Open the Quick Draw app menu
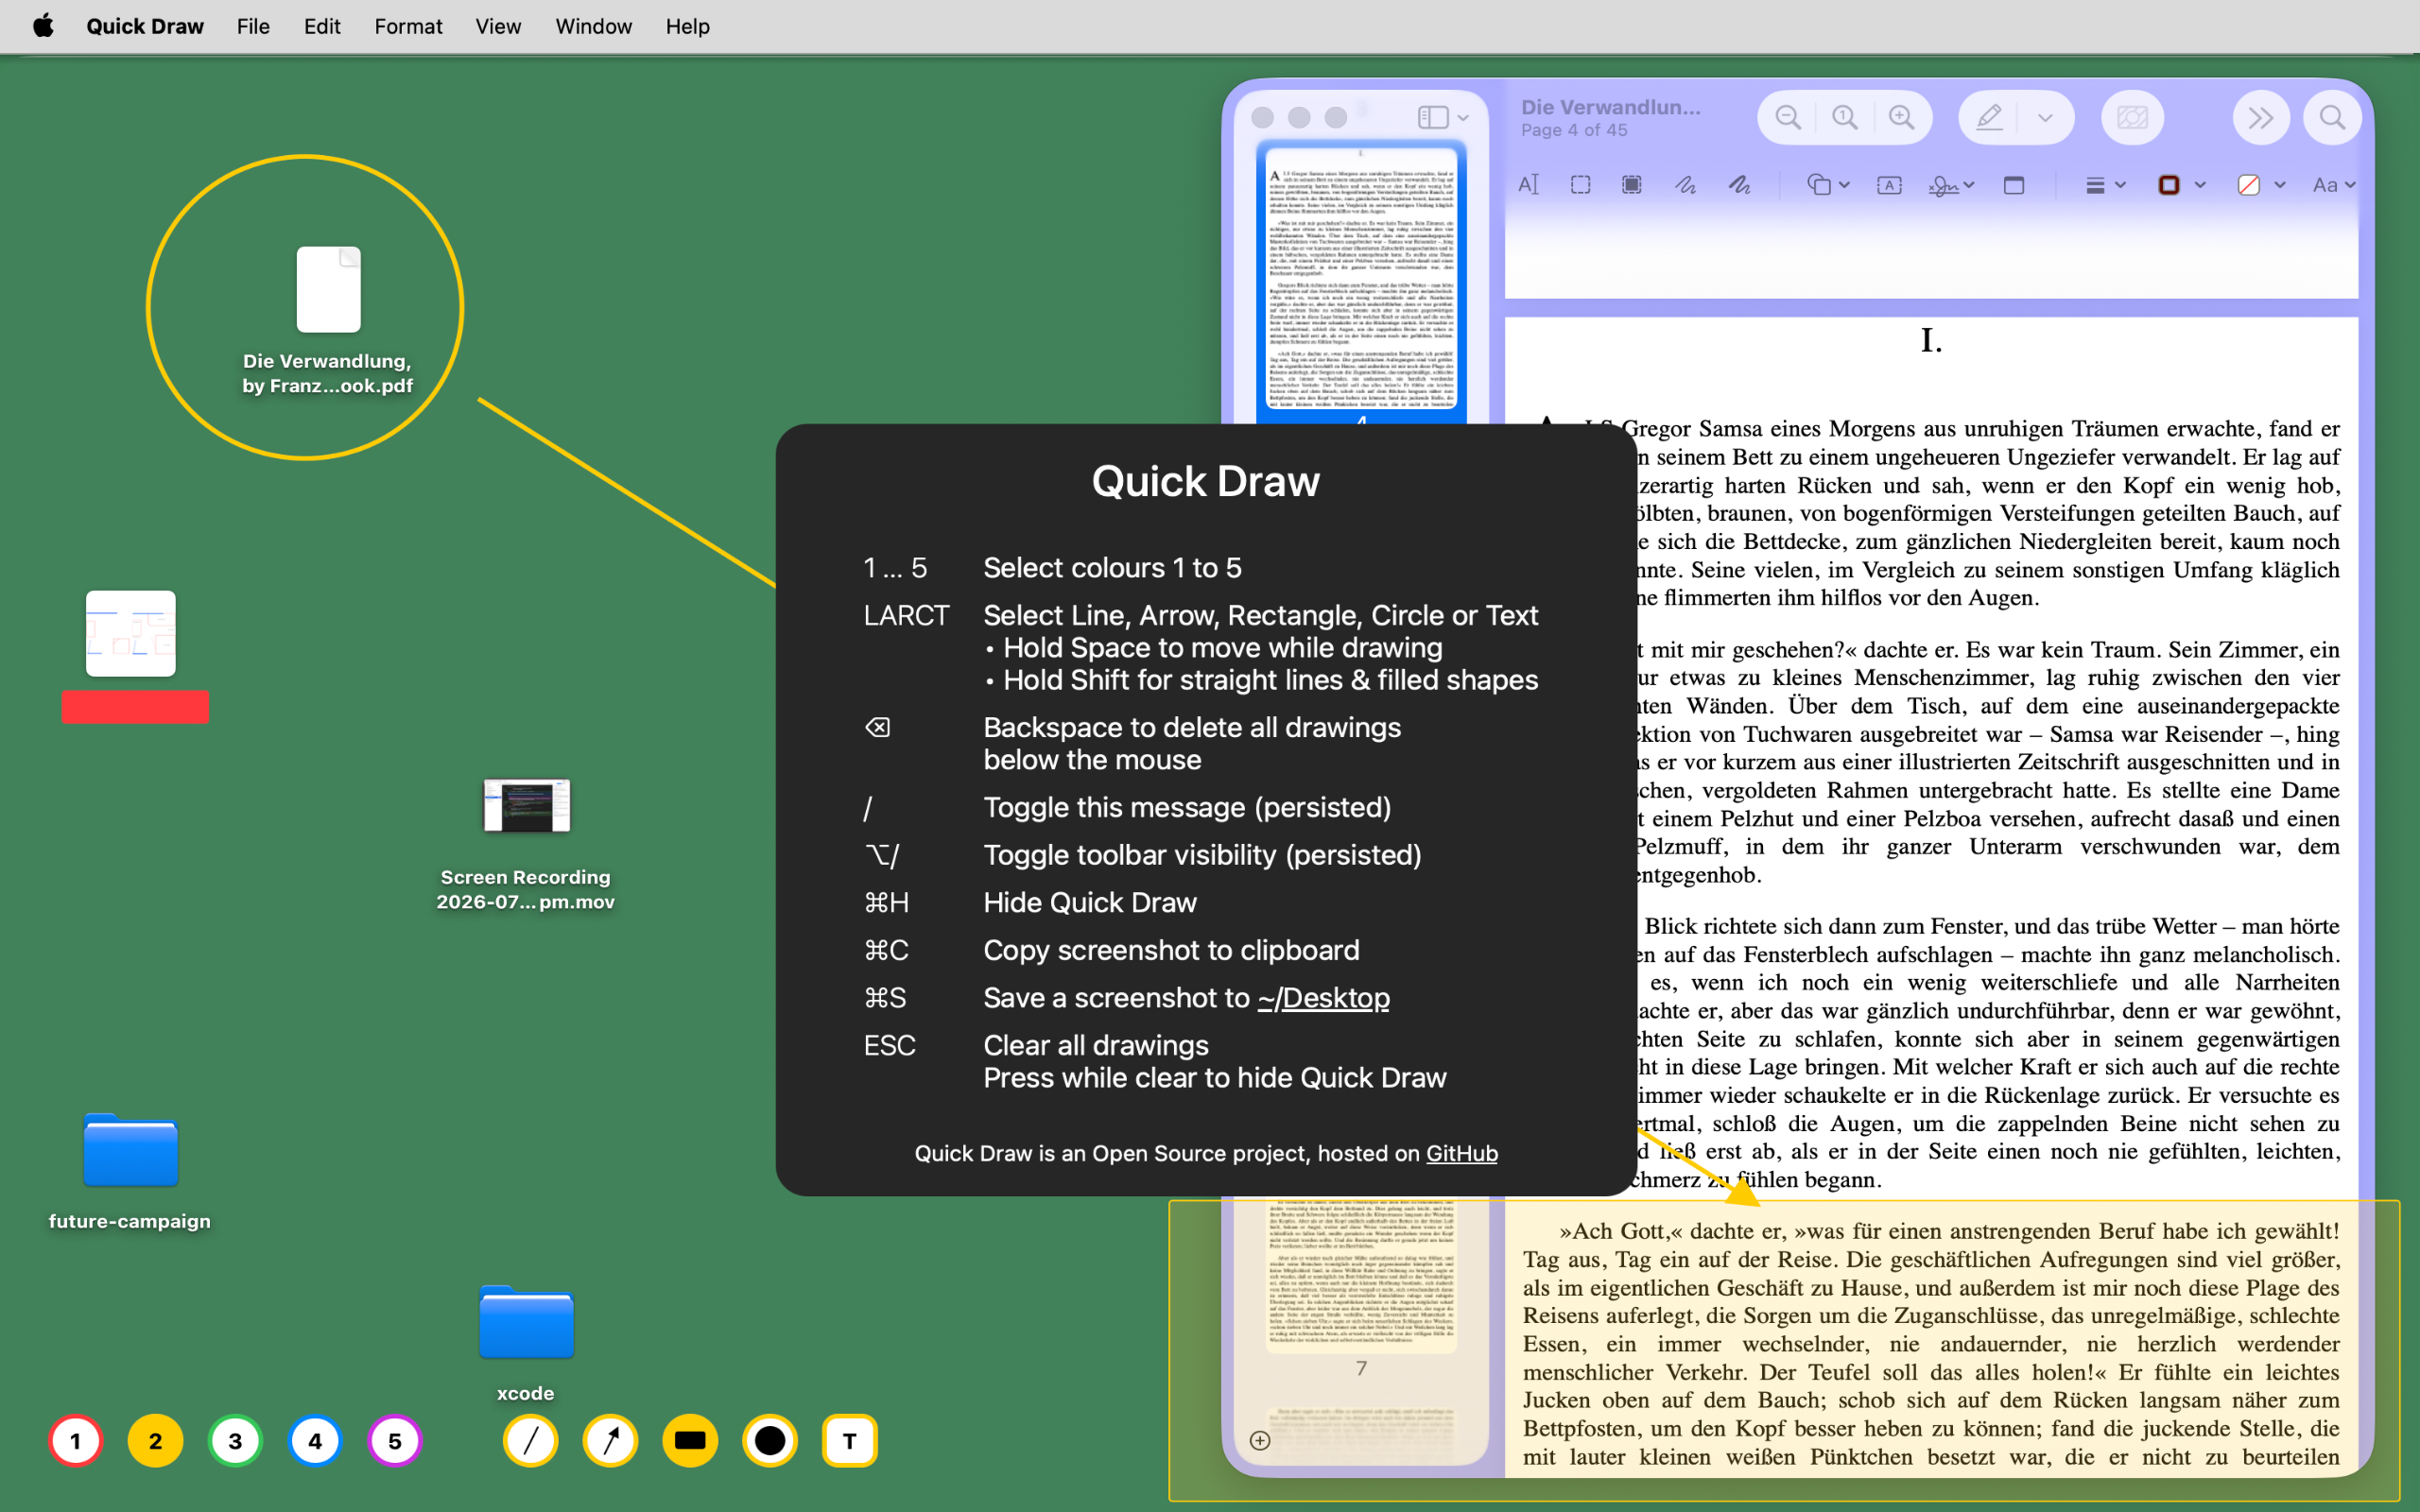The image size is (2420, 1512). (x=145, y=26)
